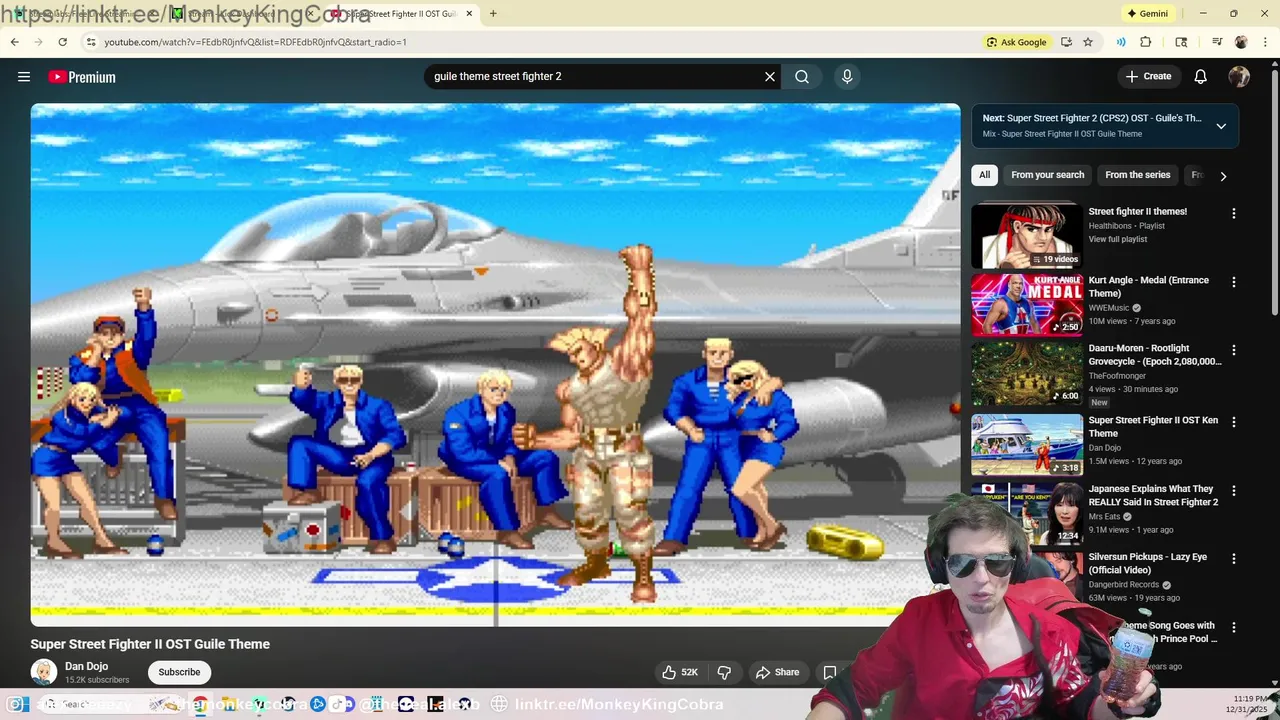
Task: Open Mrs Eats channel name
Action: point(1106,517)
